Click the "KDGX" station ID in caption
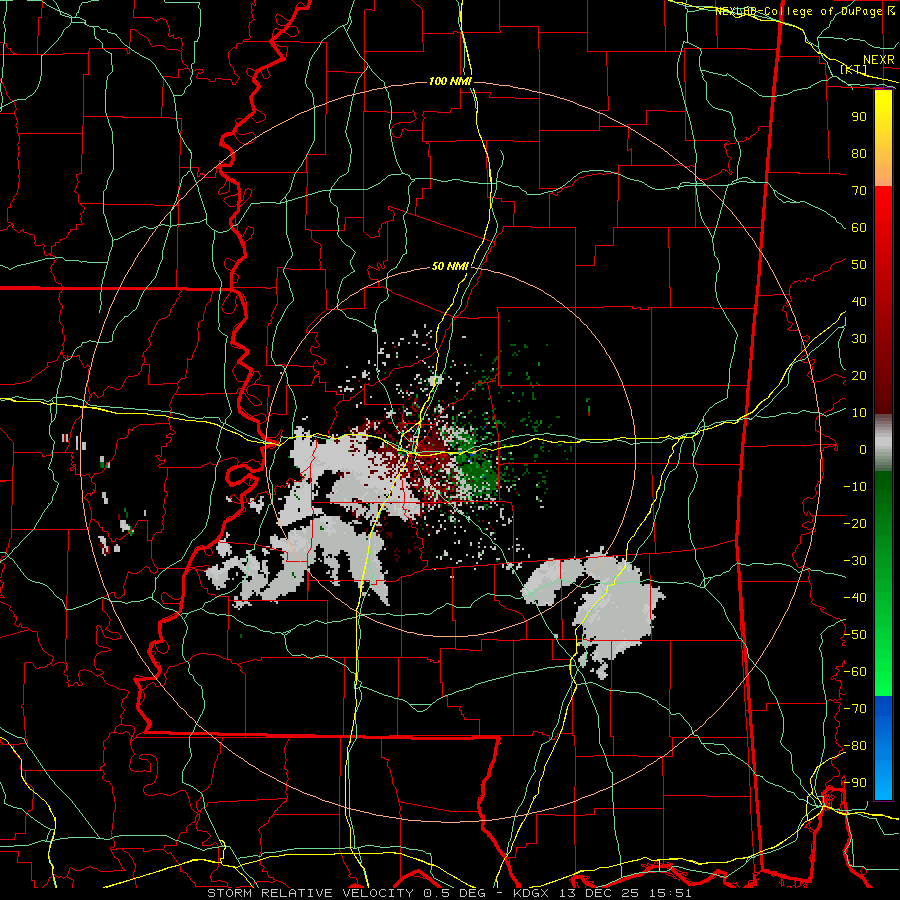 (529, 893)
